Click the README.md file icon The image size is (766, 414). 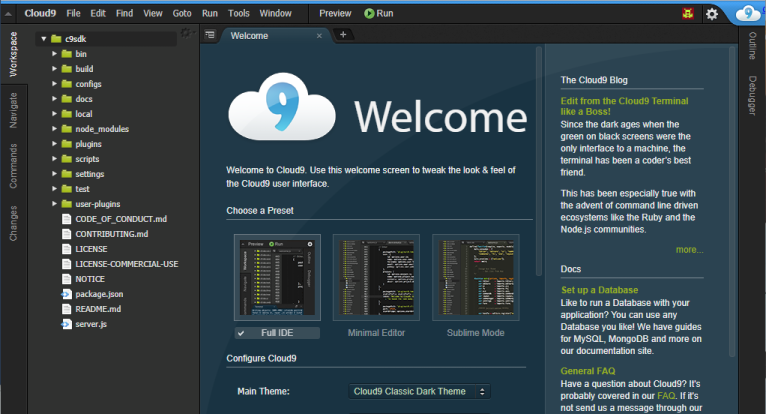(x=66, y=309)
